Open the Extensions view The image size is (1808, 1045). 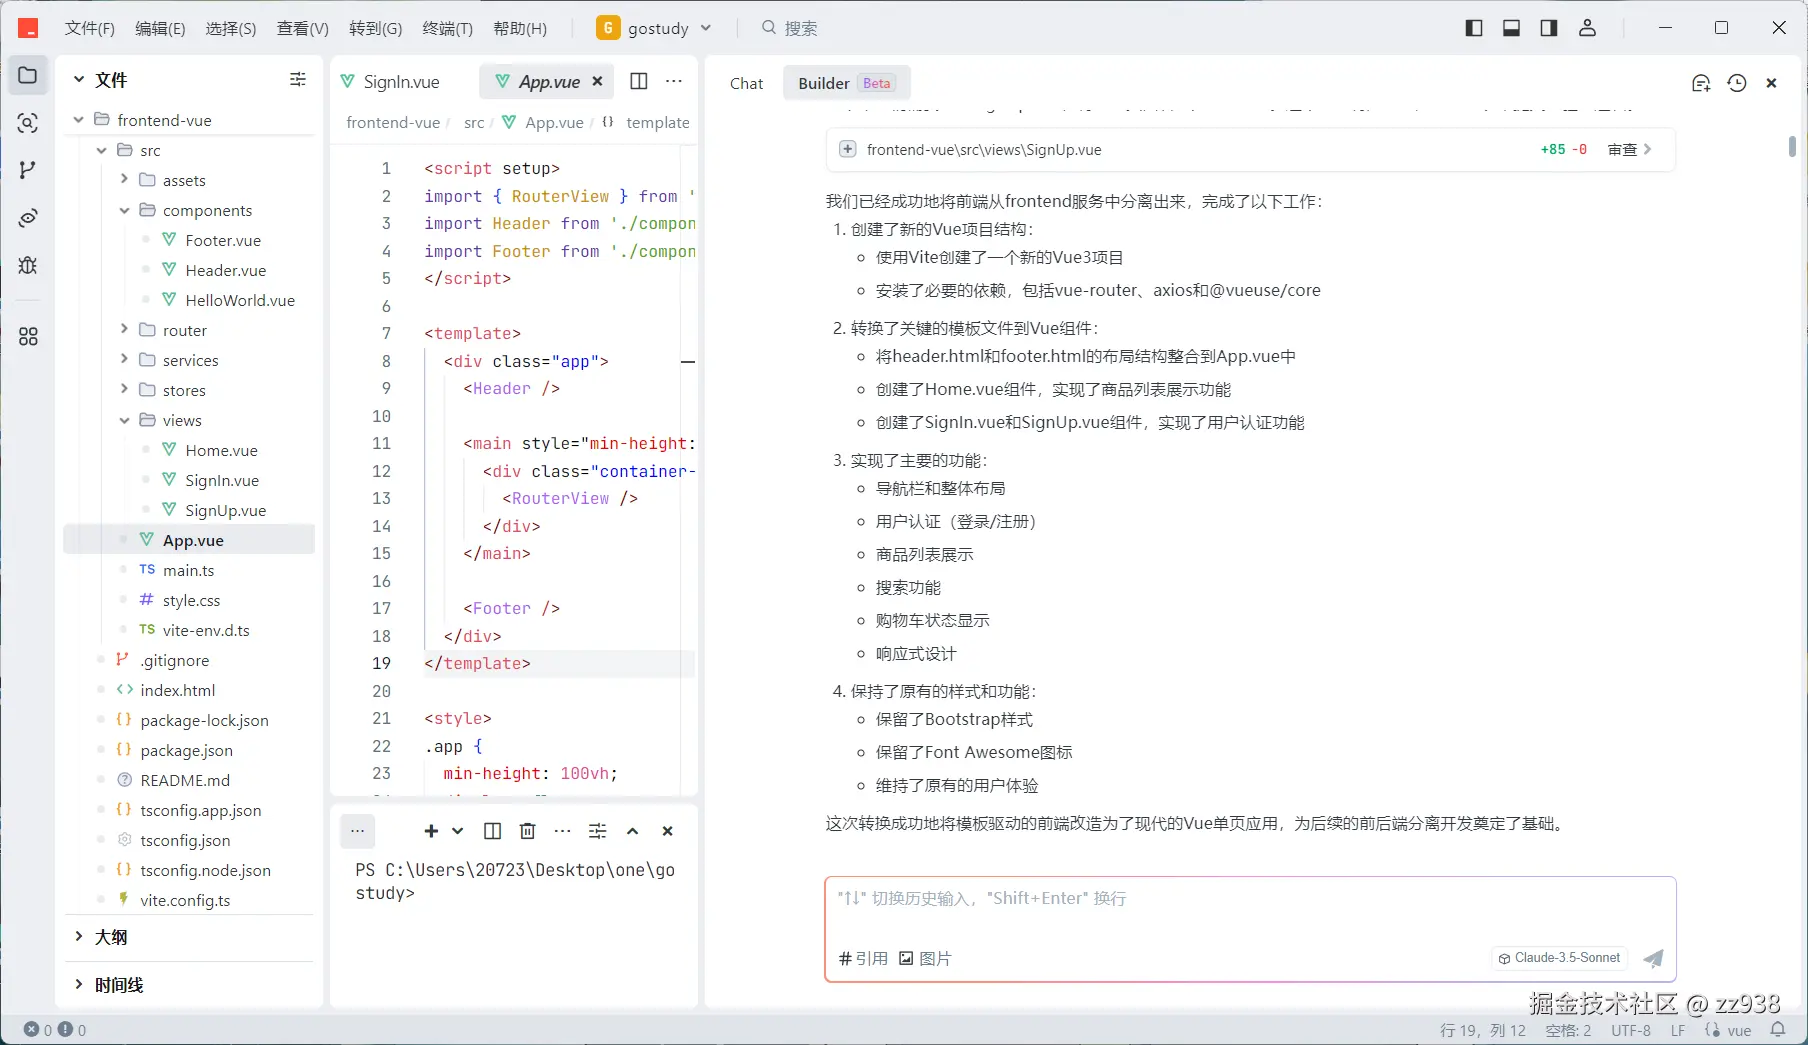point(28,337)
